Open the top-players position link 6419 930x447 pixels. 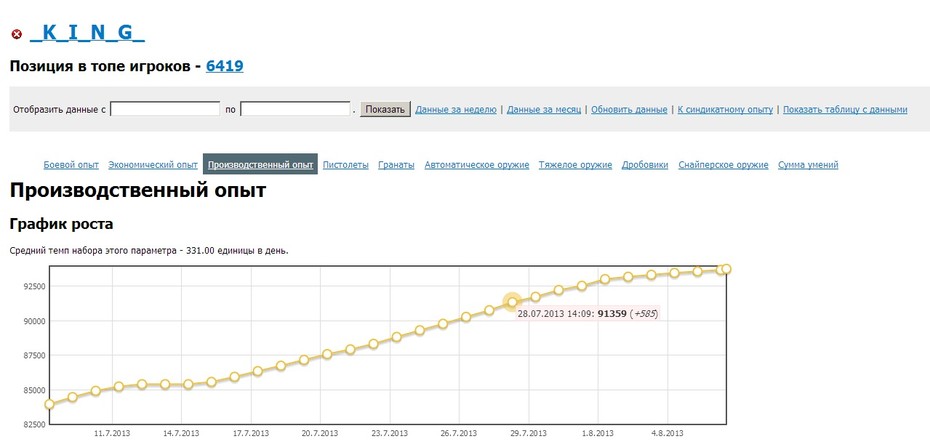pos(225,66)
